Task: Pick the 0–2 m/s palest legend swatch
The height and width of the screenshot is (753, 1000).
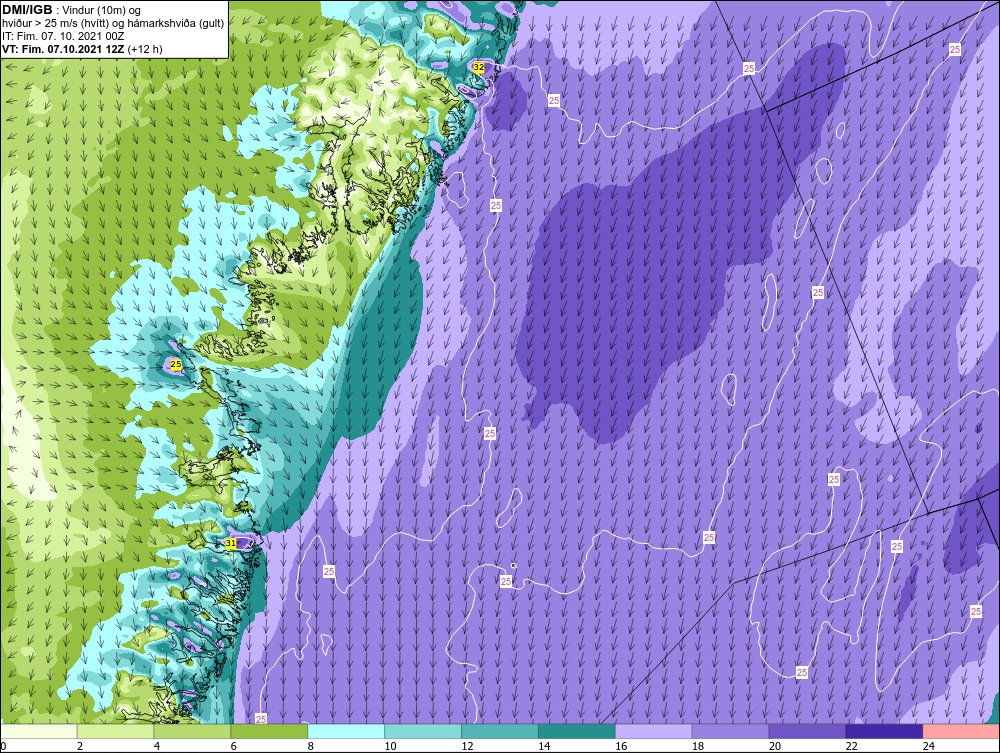Action: [39, 731]
